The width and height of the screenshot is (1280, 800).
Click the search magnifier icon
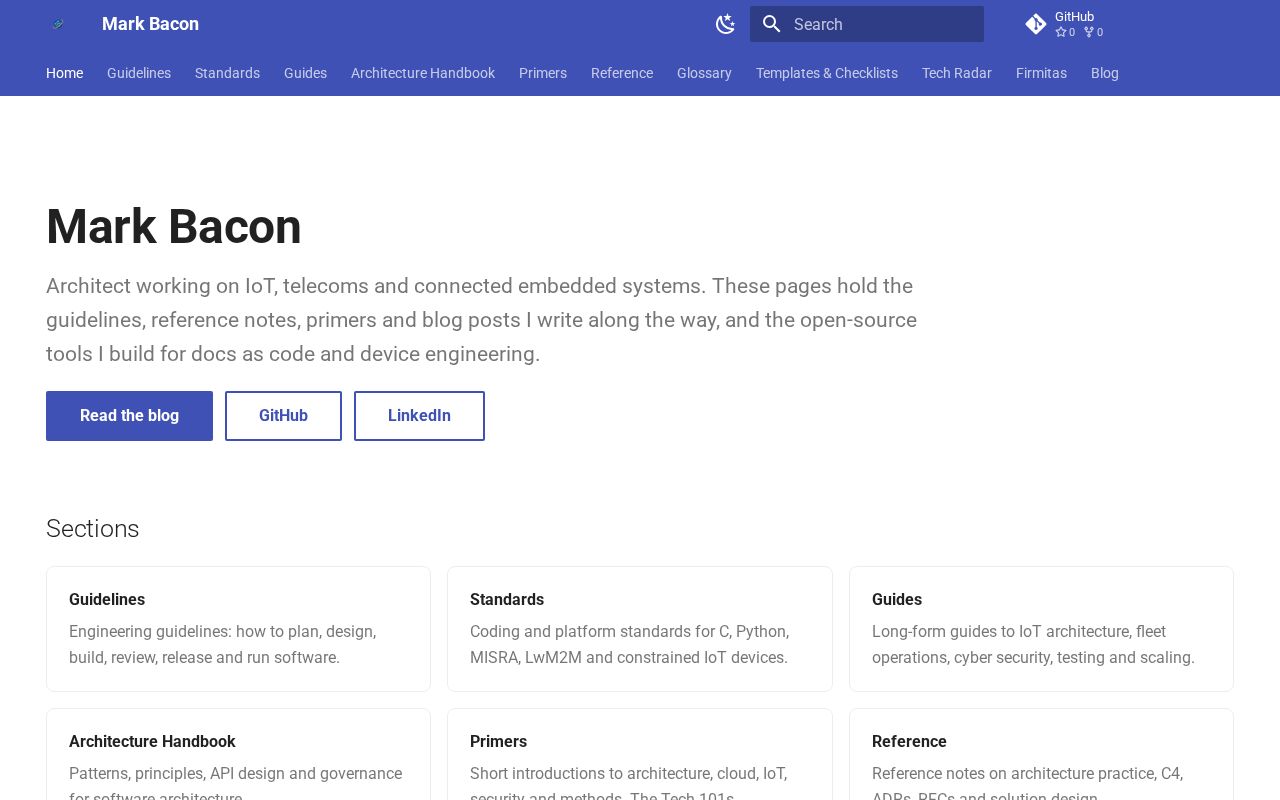[x=771, y=24]
